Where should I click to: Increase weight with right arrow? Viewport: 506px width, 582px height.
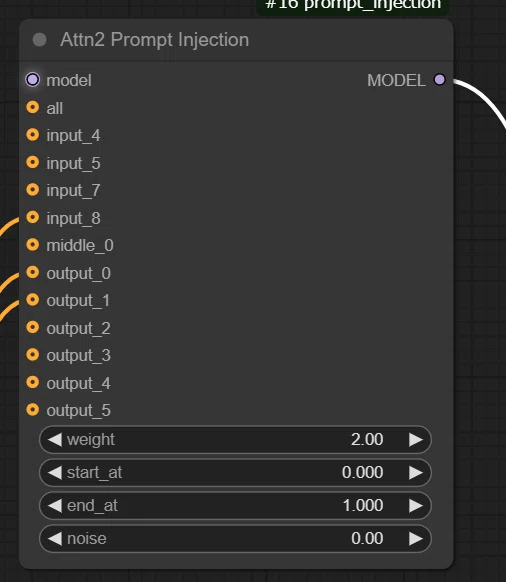coord(416,440)
